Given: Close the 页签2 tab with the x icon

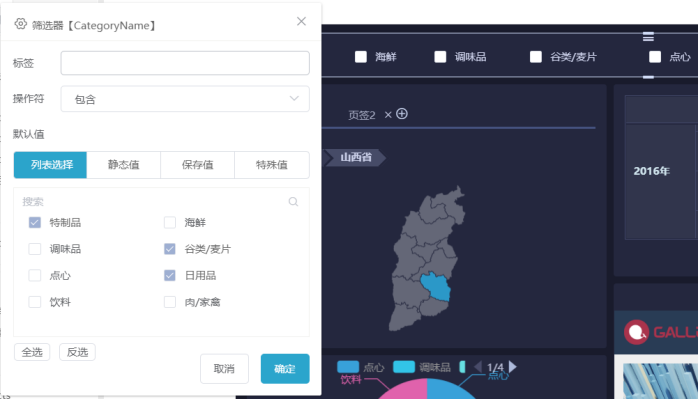Looking at the screenshot, I should pyautogui.click(x=388, y=115).
